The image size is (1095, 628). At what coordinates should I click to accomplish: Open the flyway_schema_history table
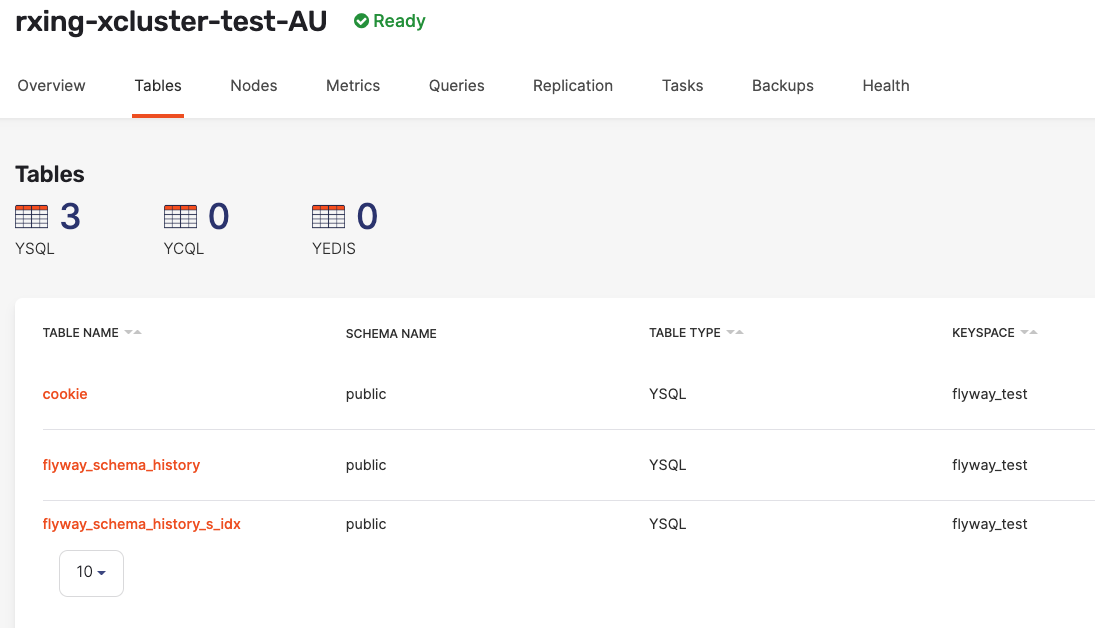[121, 465]
